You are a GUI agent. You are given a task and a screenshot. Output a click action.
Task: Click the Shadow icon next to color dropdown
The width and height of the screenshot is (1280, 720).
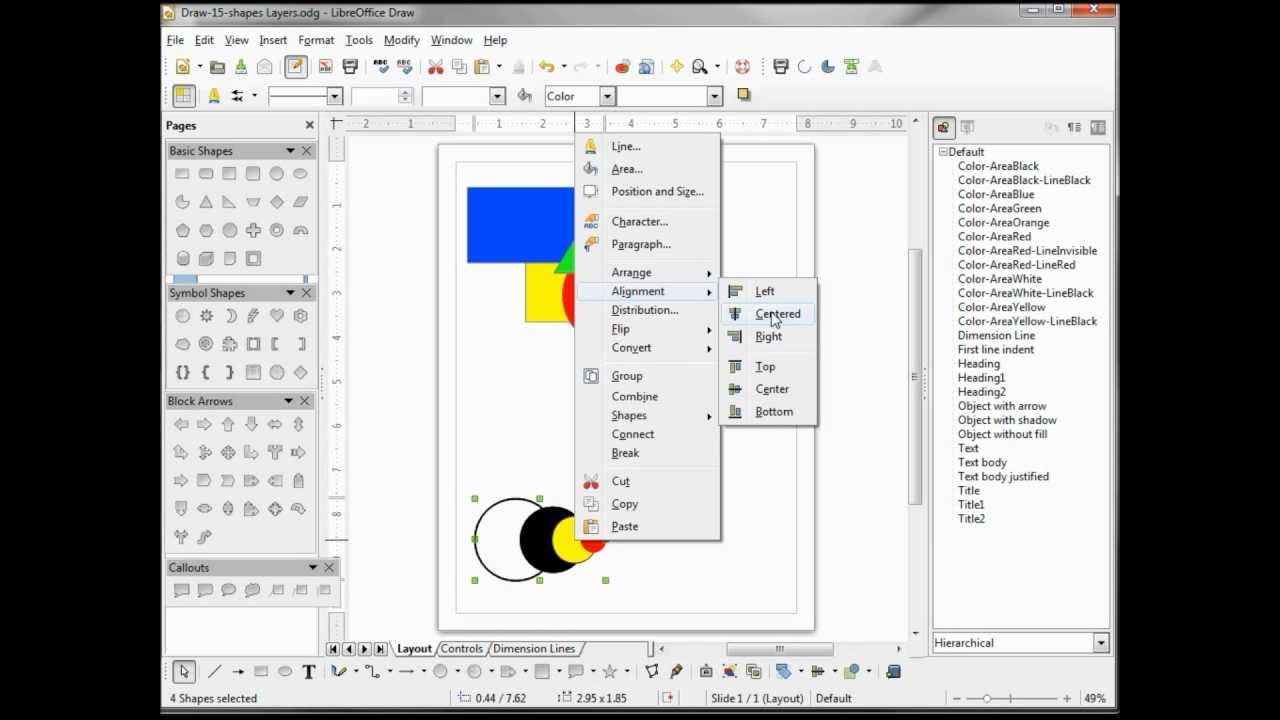click(743, 95)
